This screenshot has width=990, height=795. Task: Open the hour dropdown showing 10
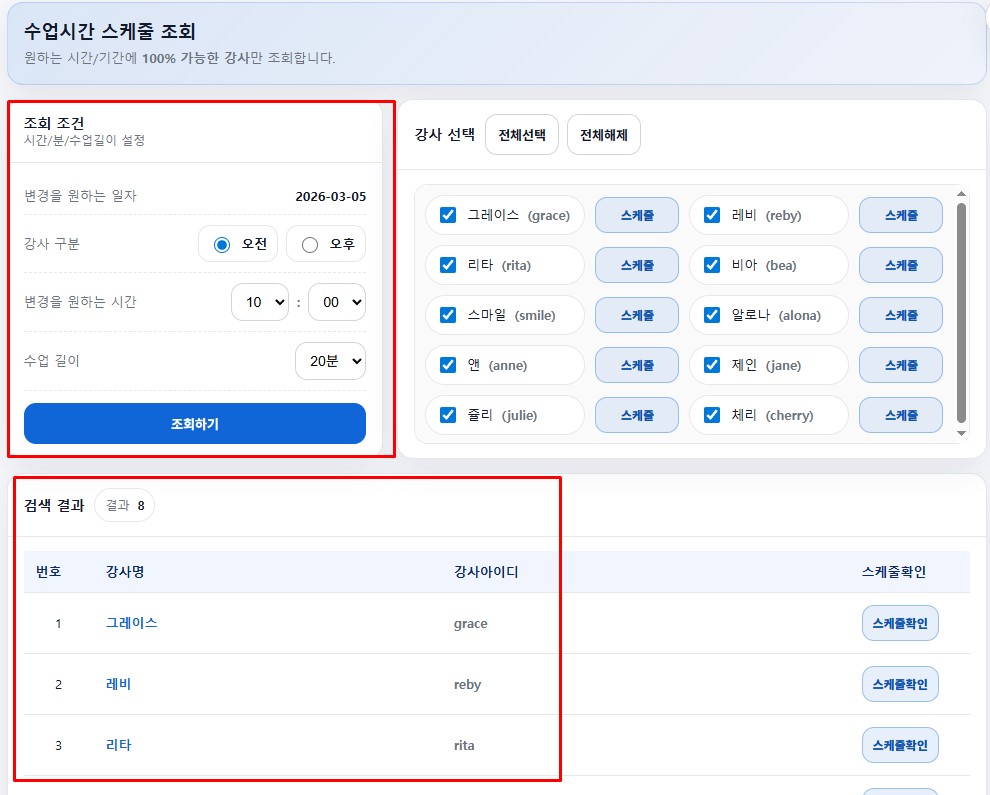click(259, 302)
